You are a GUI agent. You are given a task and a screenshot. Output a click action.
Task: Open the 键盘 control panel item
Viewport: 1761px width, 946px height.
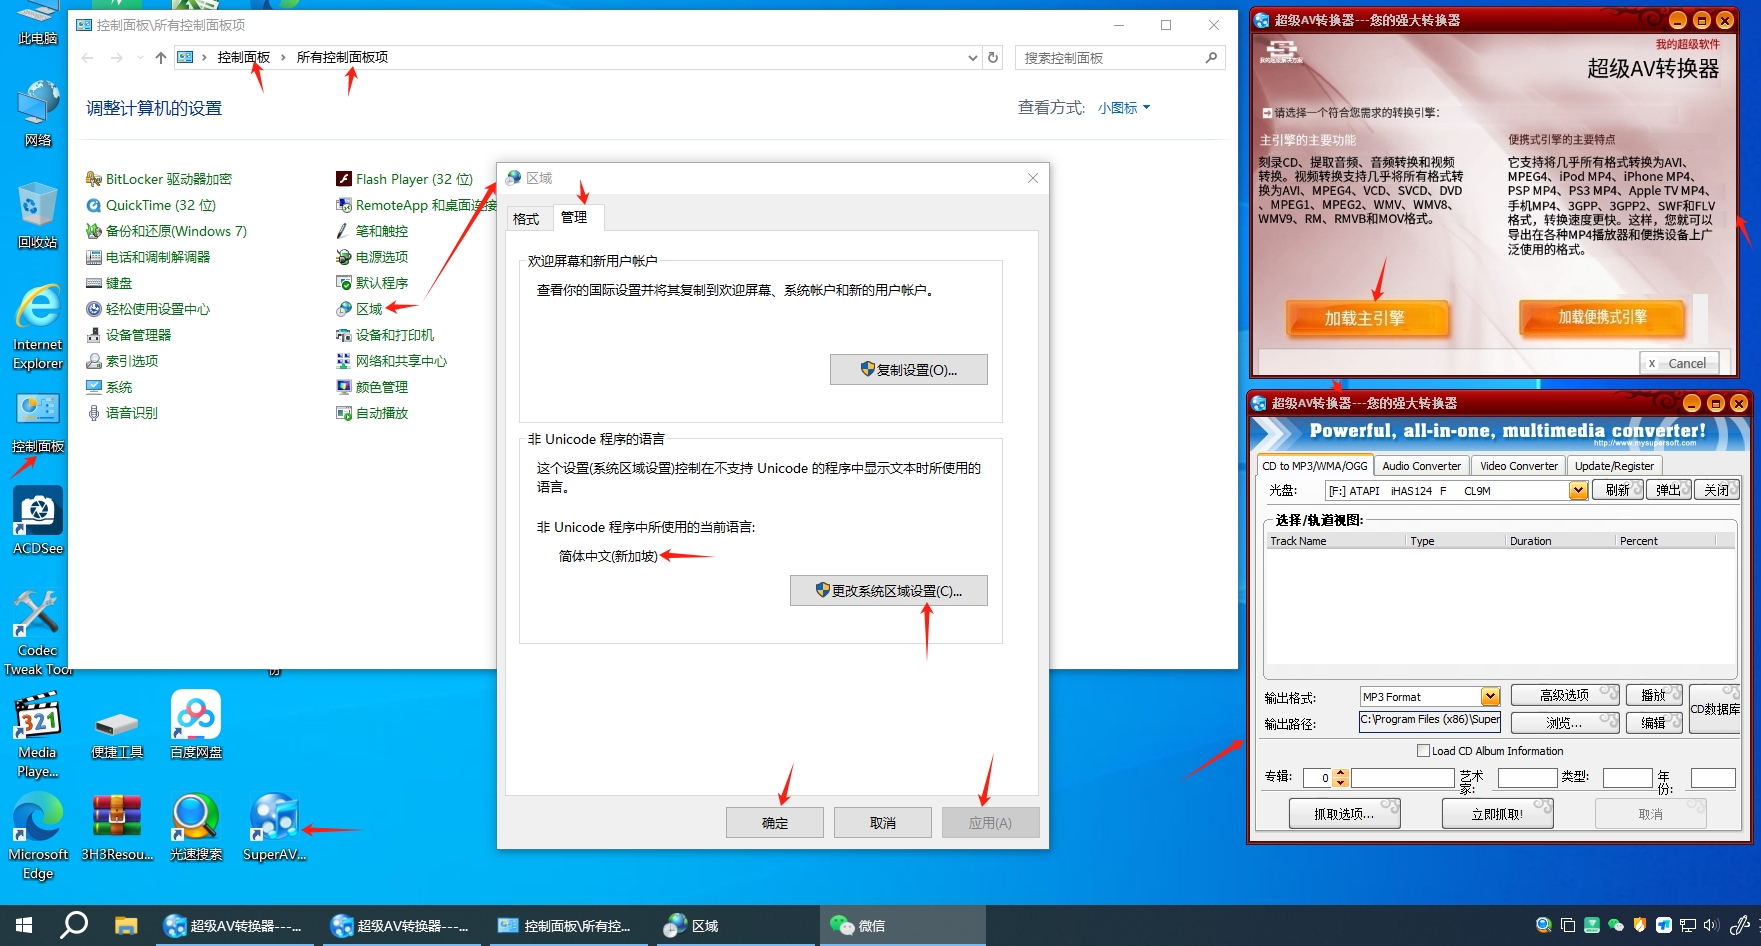(x=109, y=283)
